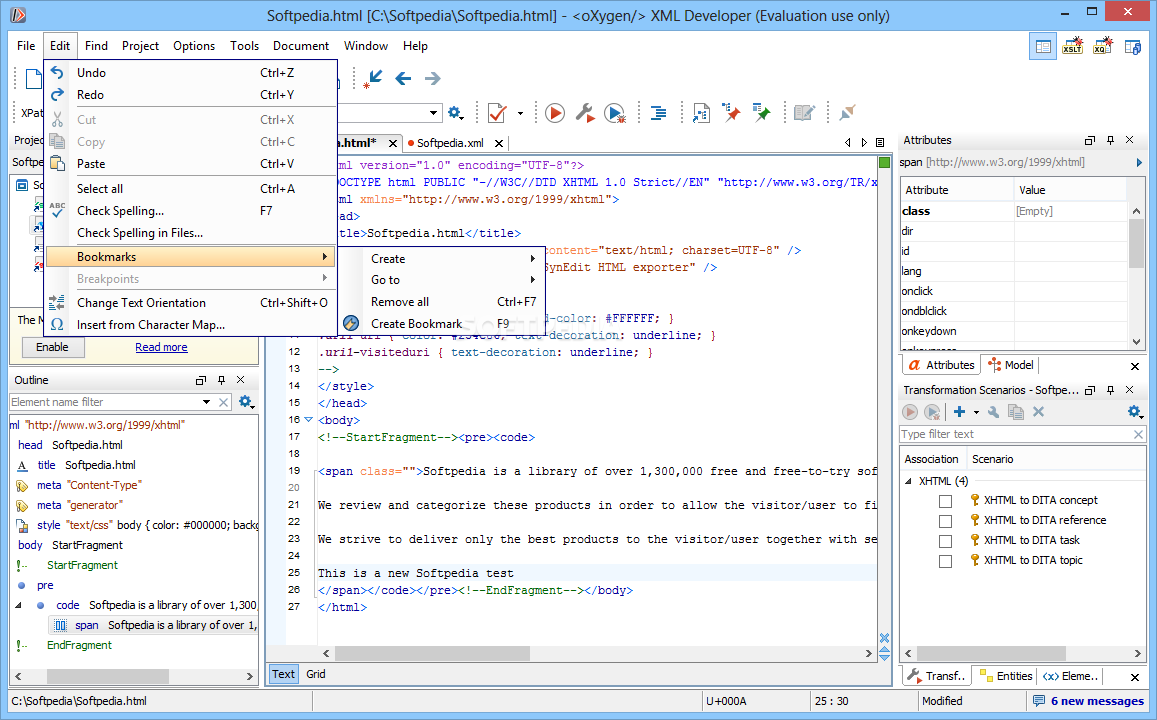Click the blue Back arrow toolbar icon
The width and height of the screenshot is (1157, 720).
click(403, 78)
